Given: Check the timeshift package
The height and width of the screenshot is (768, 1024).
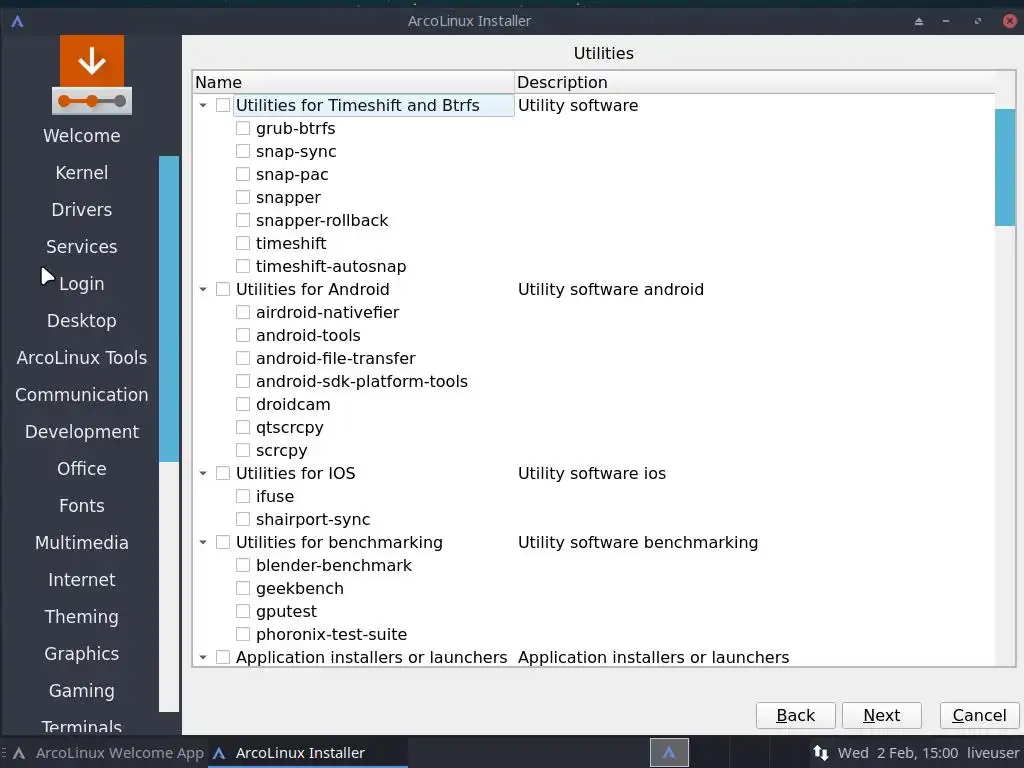Looking at the screenshot, I should [x=243, y=243].
